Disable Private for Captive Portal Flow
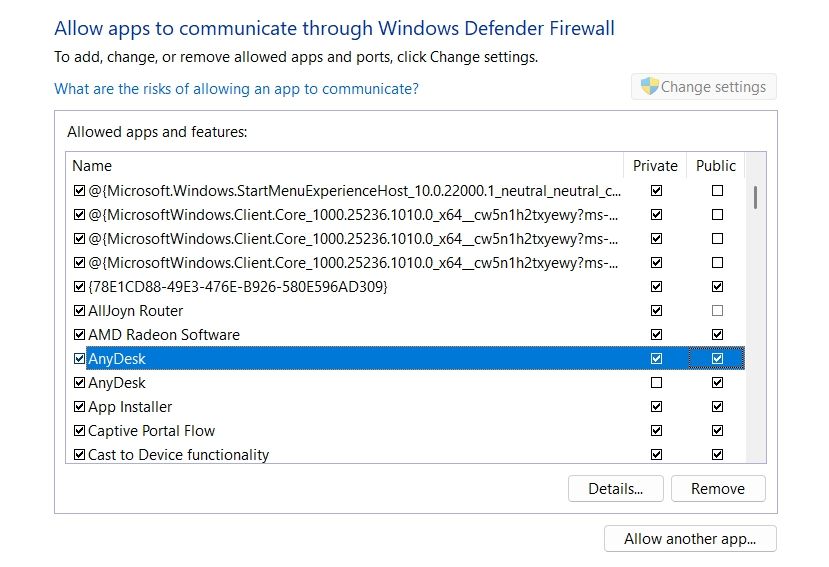This screenshot has height=567, width=829. click(x=656, y=431)
